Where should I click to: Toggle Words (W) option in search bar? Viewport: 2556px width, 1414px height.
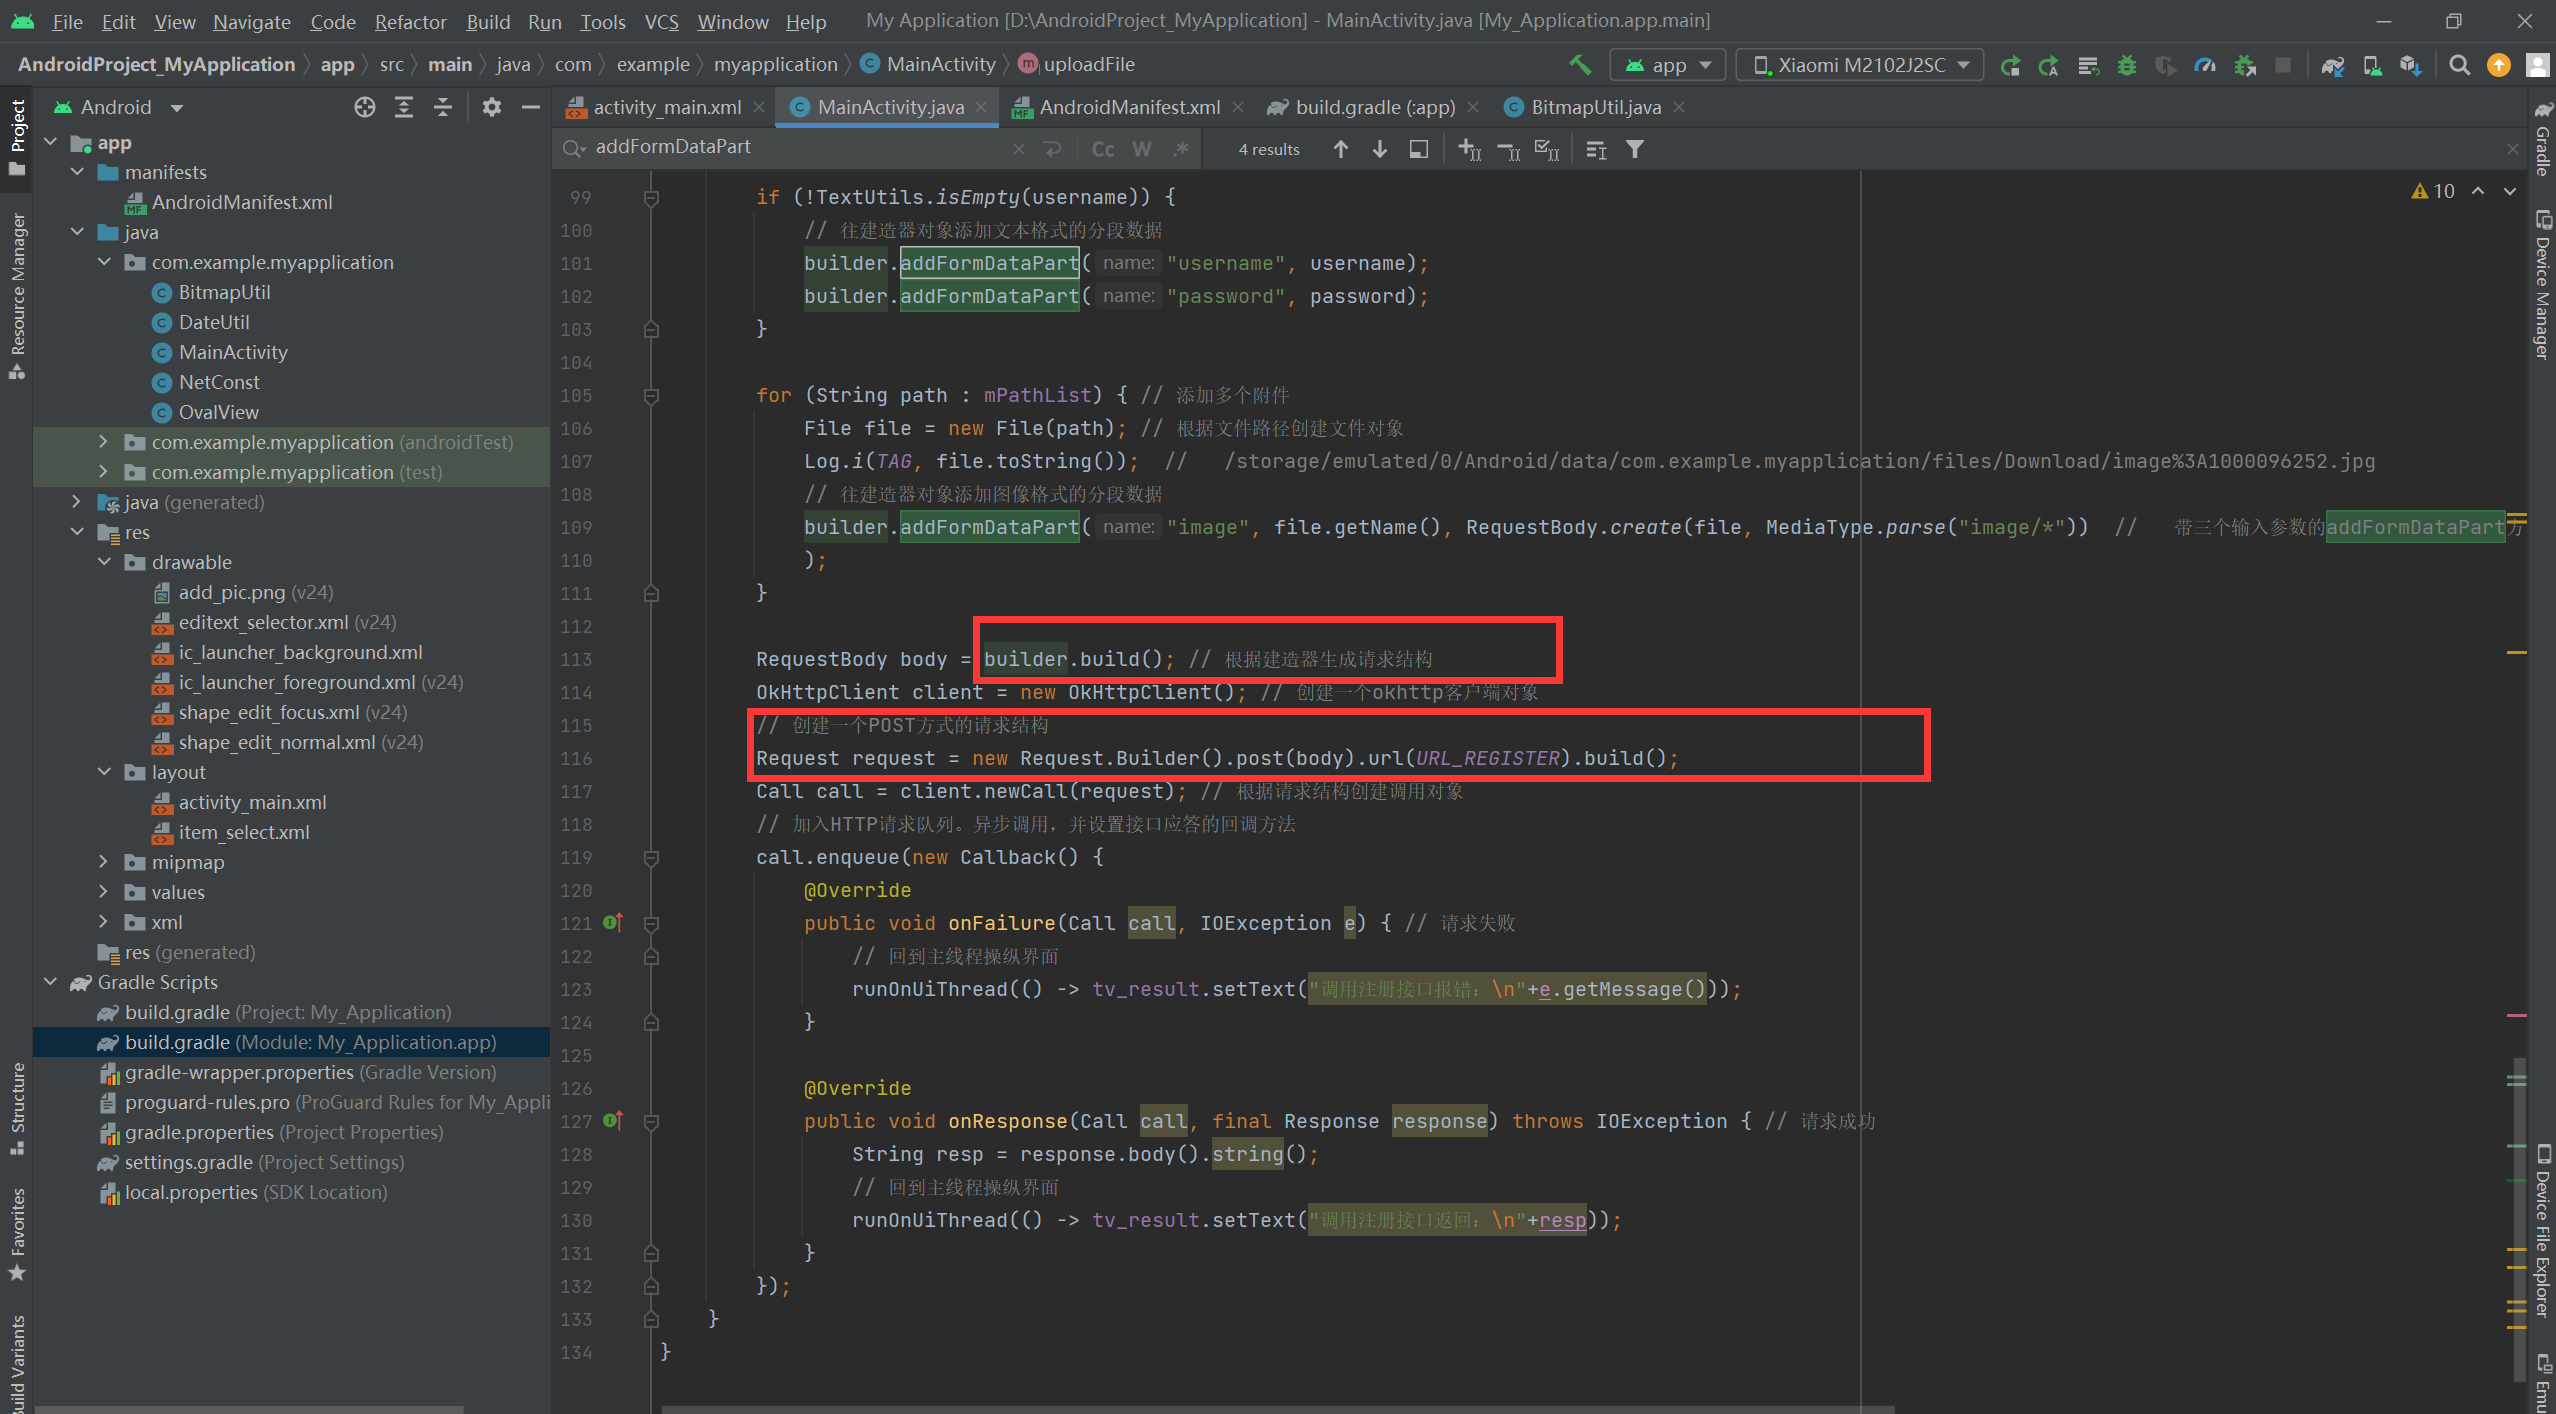1142,149
